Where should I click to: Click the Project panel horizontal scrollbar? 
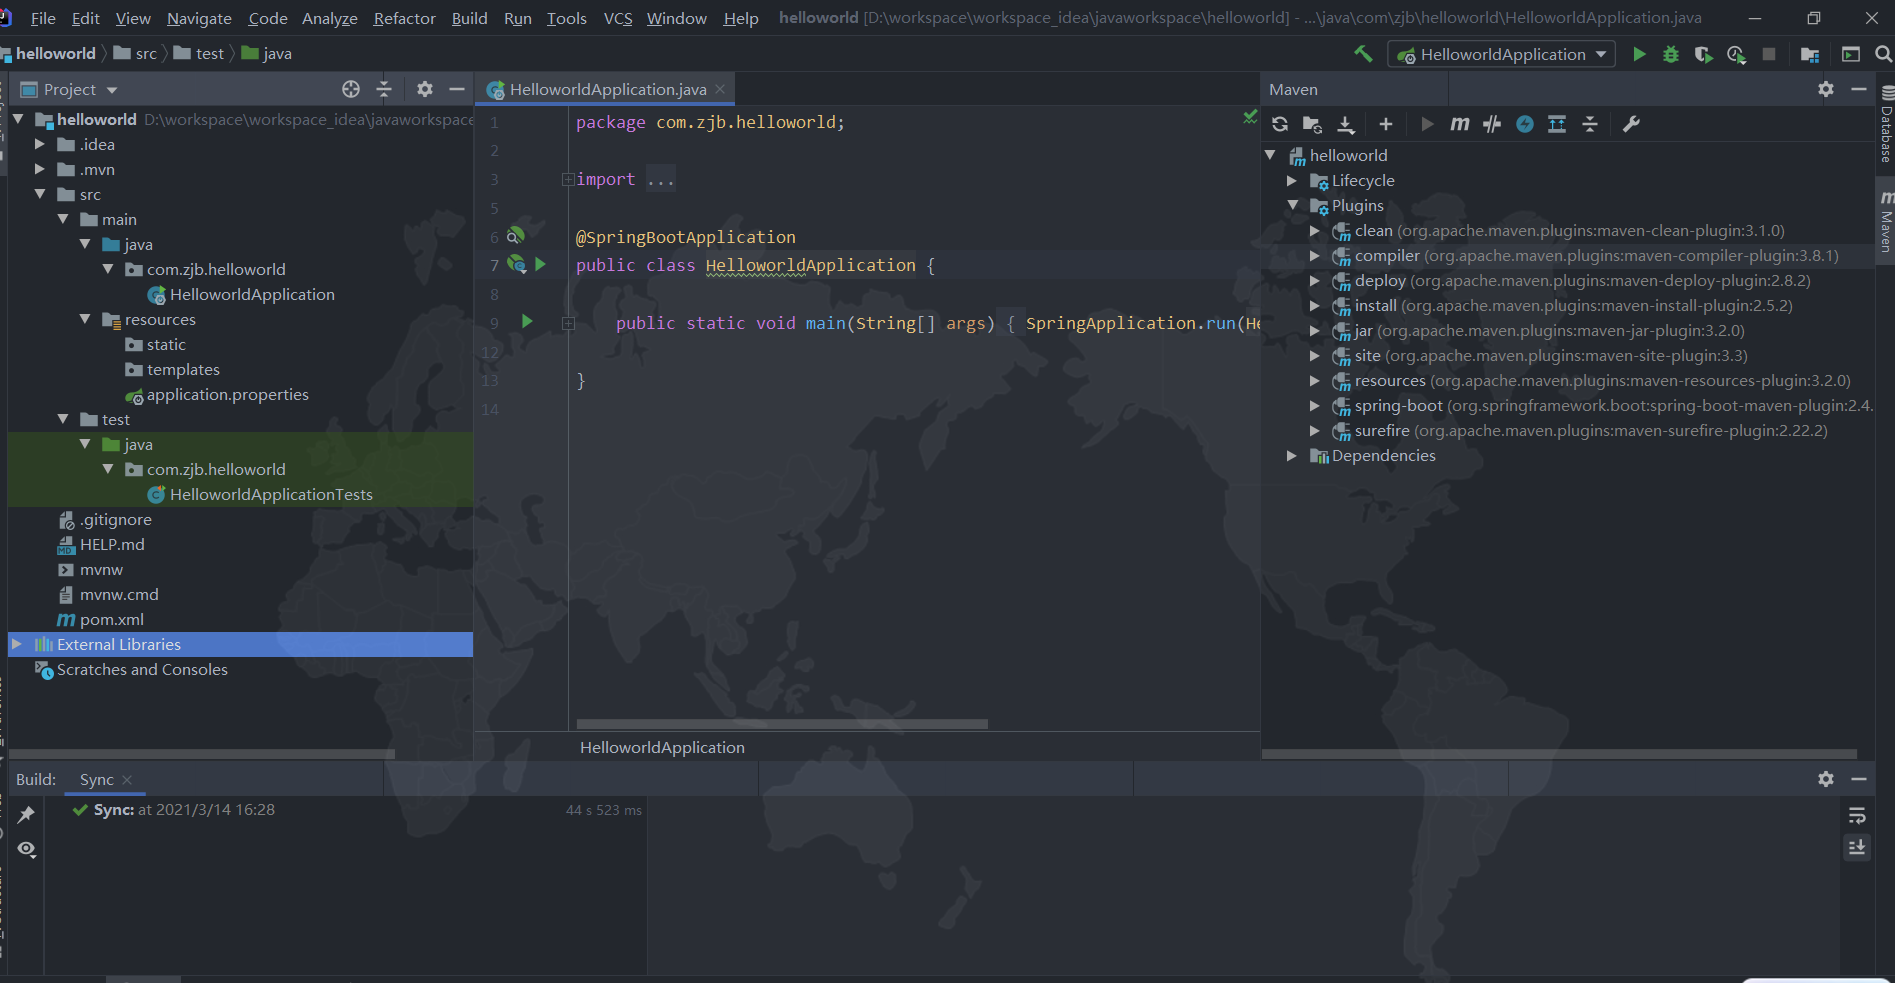click(x=201, y=754)
